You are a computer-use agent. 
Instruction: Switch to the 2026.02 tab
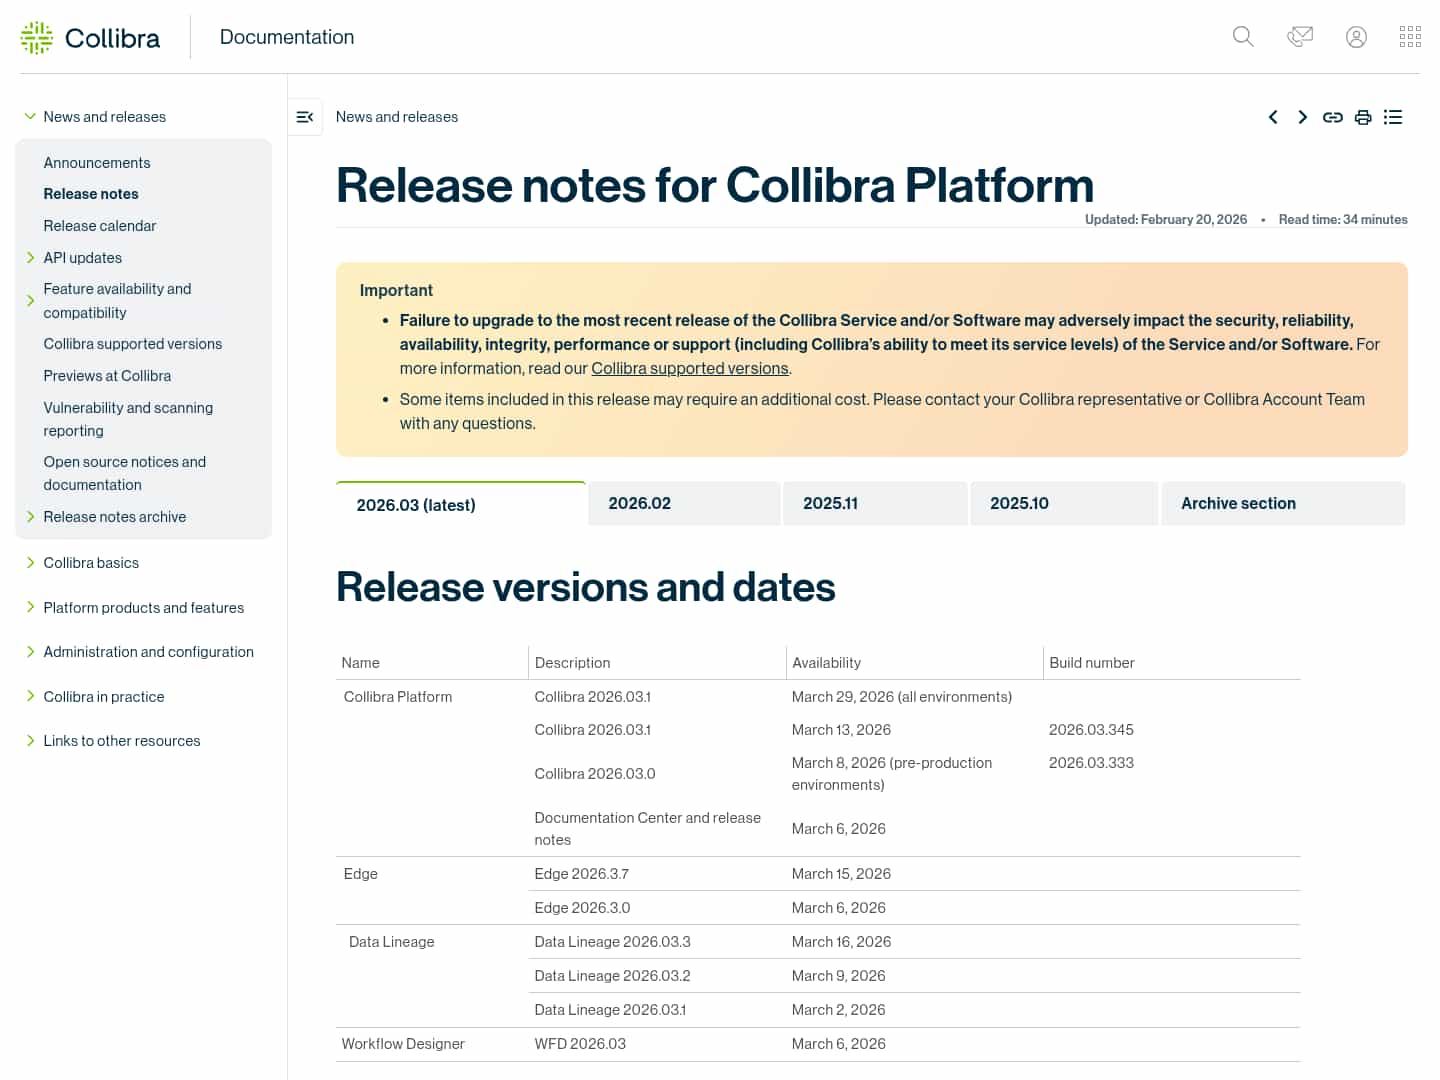click(640, 504)
